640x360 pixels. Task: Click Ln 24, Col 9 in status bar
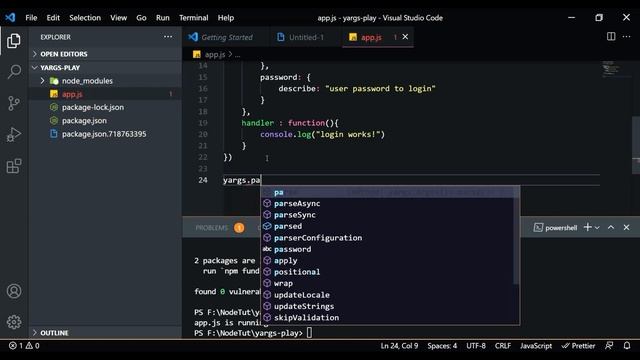click(399, 346)
